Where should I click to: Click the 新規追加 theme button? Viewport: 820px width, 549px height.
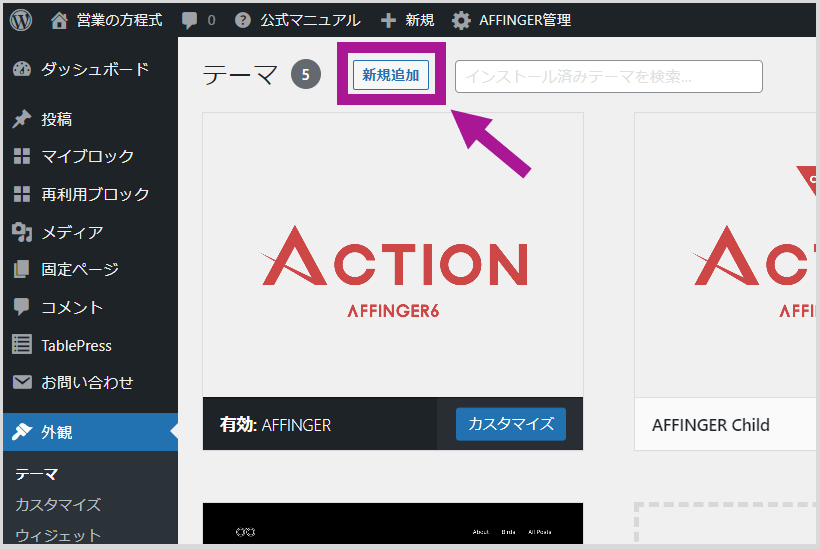pyautogui.click(x=391, y=75)
